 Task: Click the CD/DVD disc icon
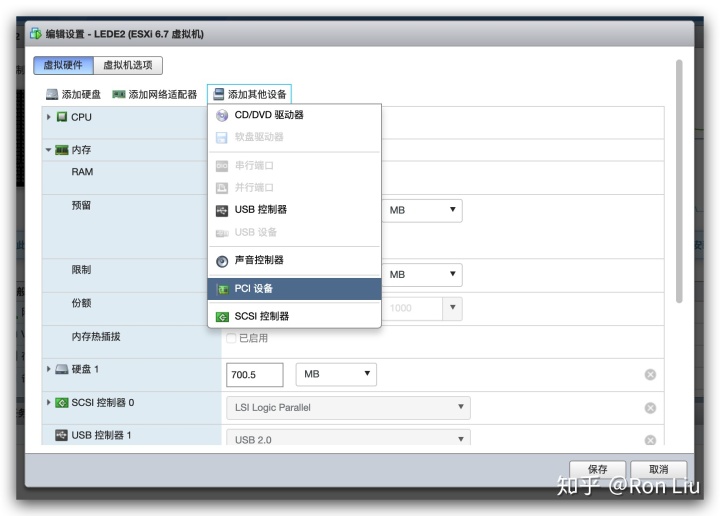(x=222, y=115)
